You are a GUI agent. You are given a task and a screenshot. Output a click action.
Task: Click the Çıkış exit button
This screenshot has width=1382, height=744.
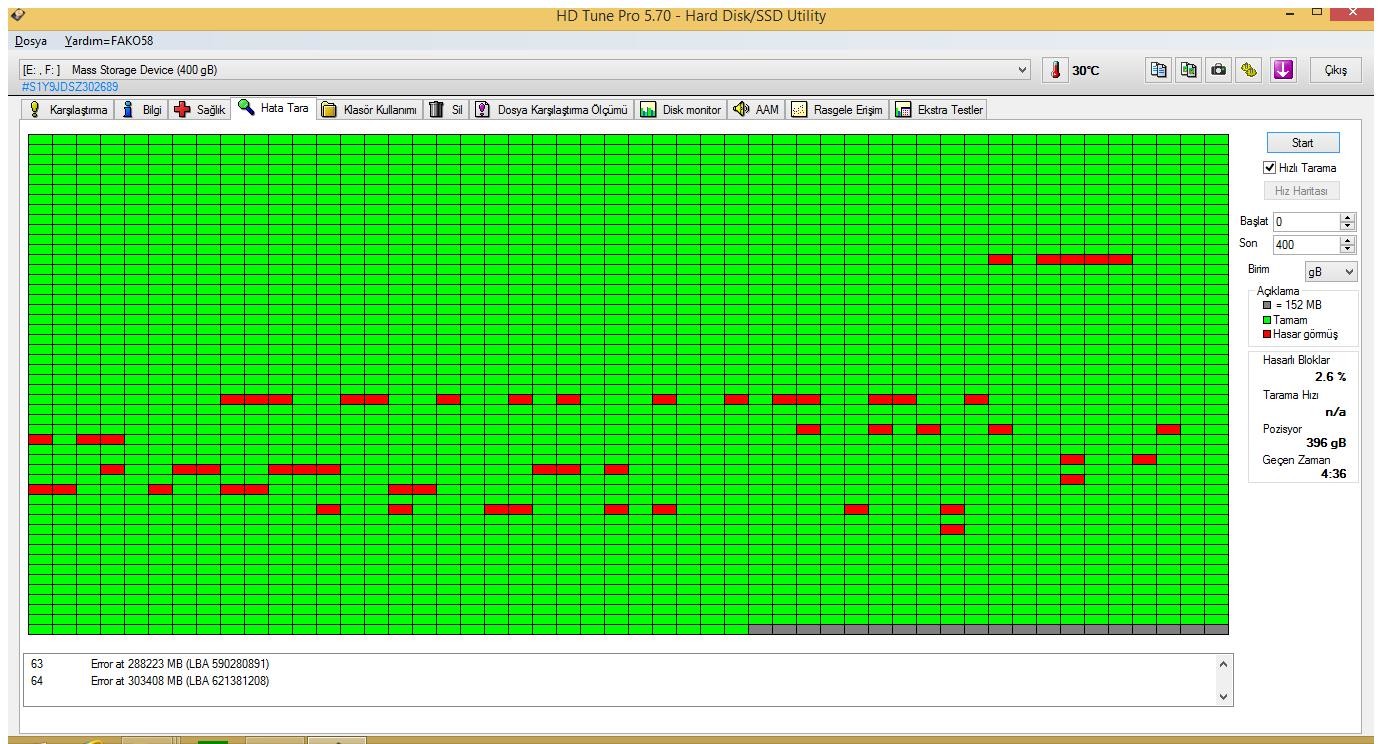(x=1335, y=70)
